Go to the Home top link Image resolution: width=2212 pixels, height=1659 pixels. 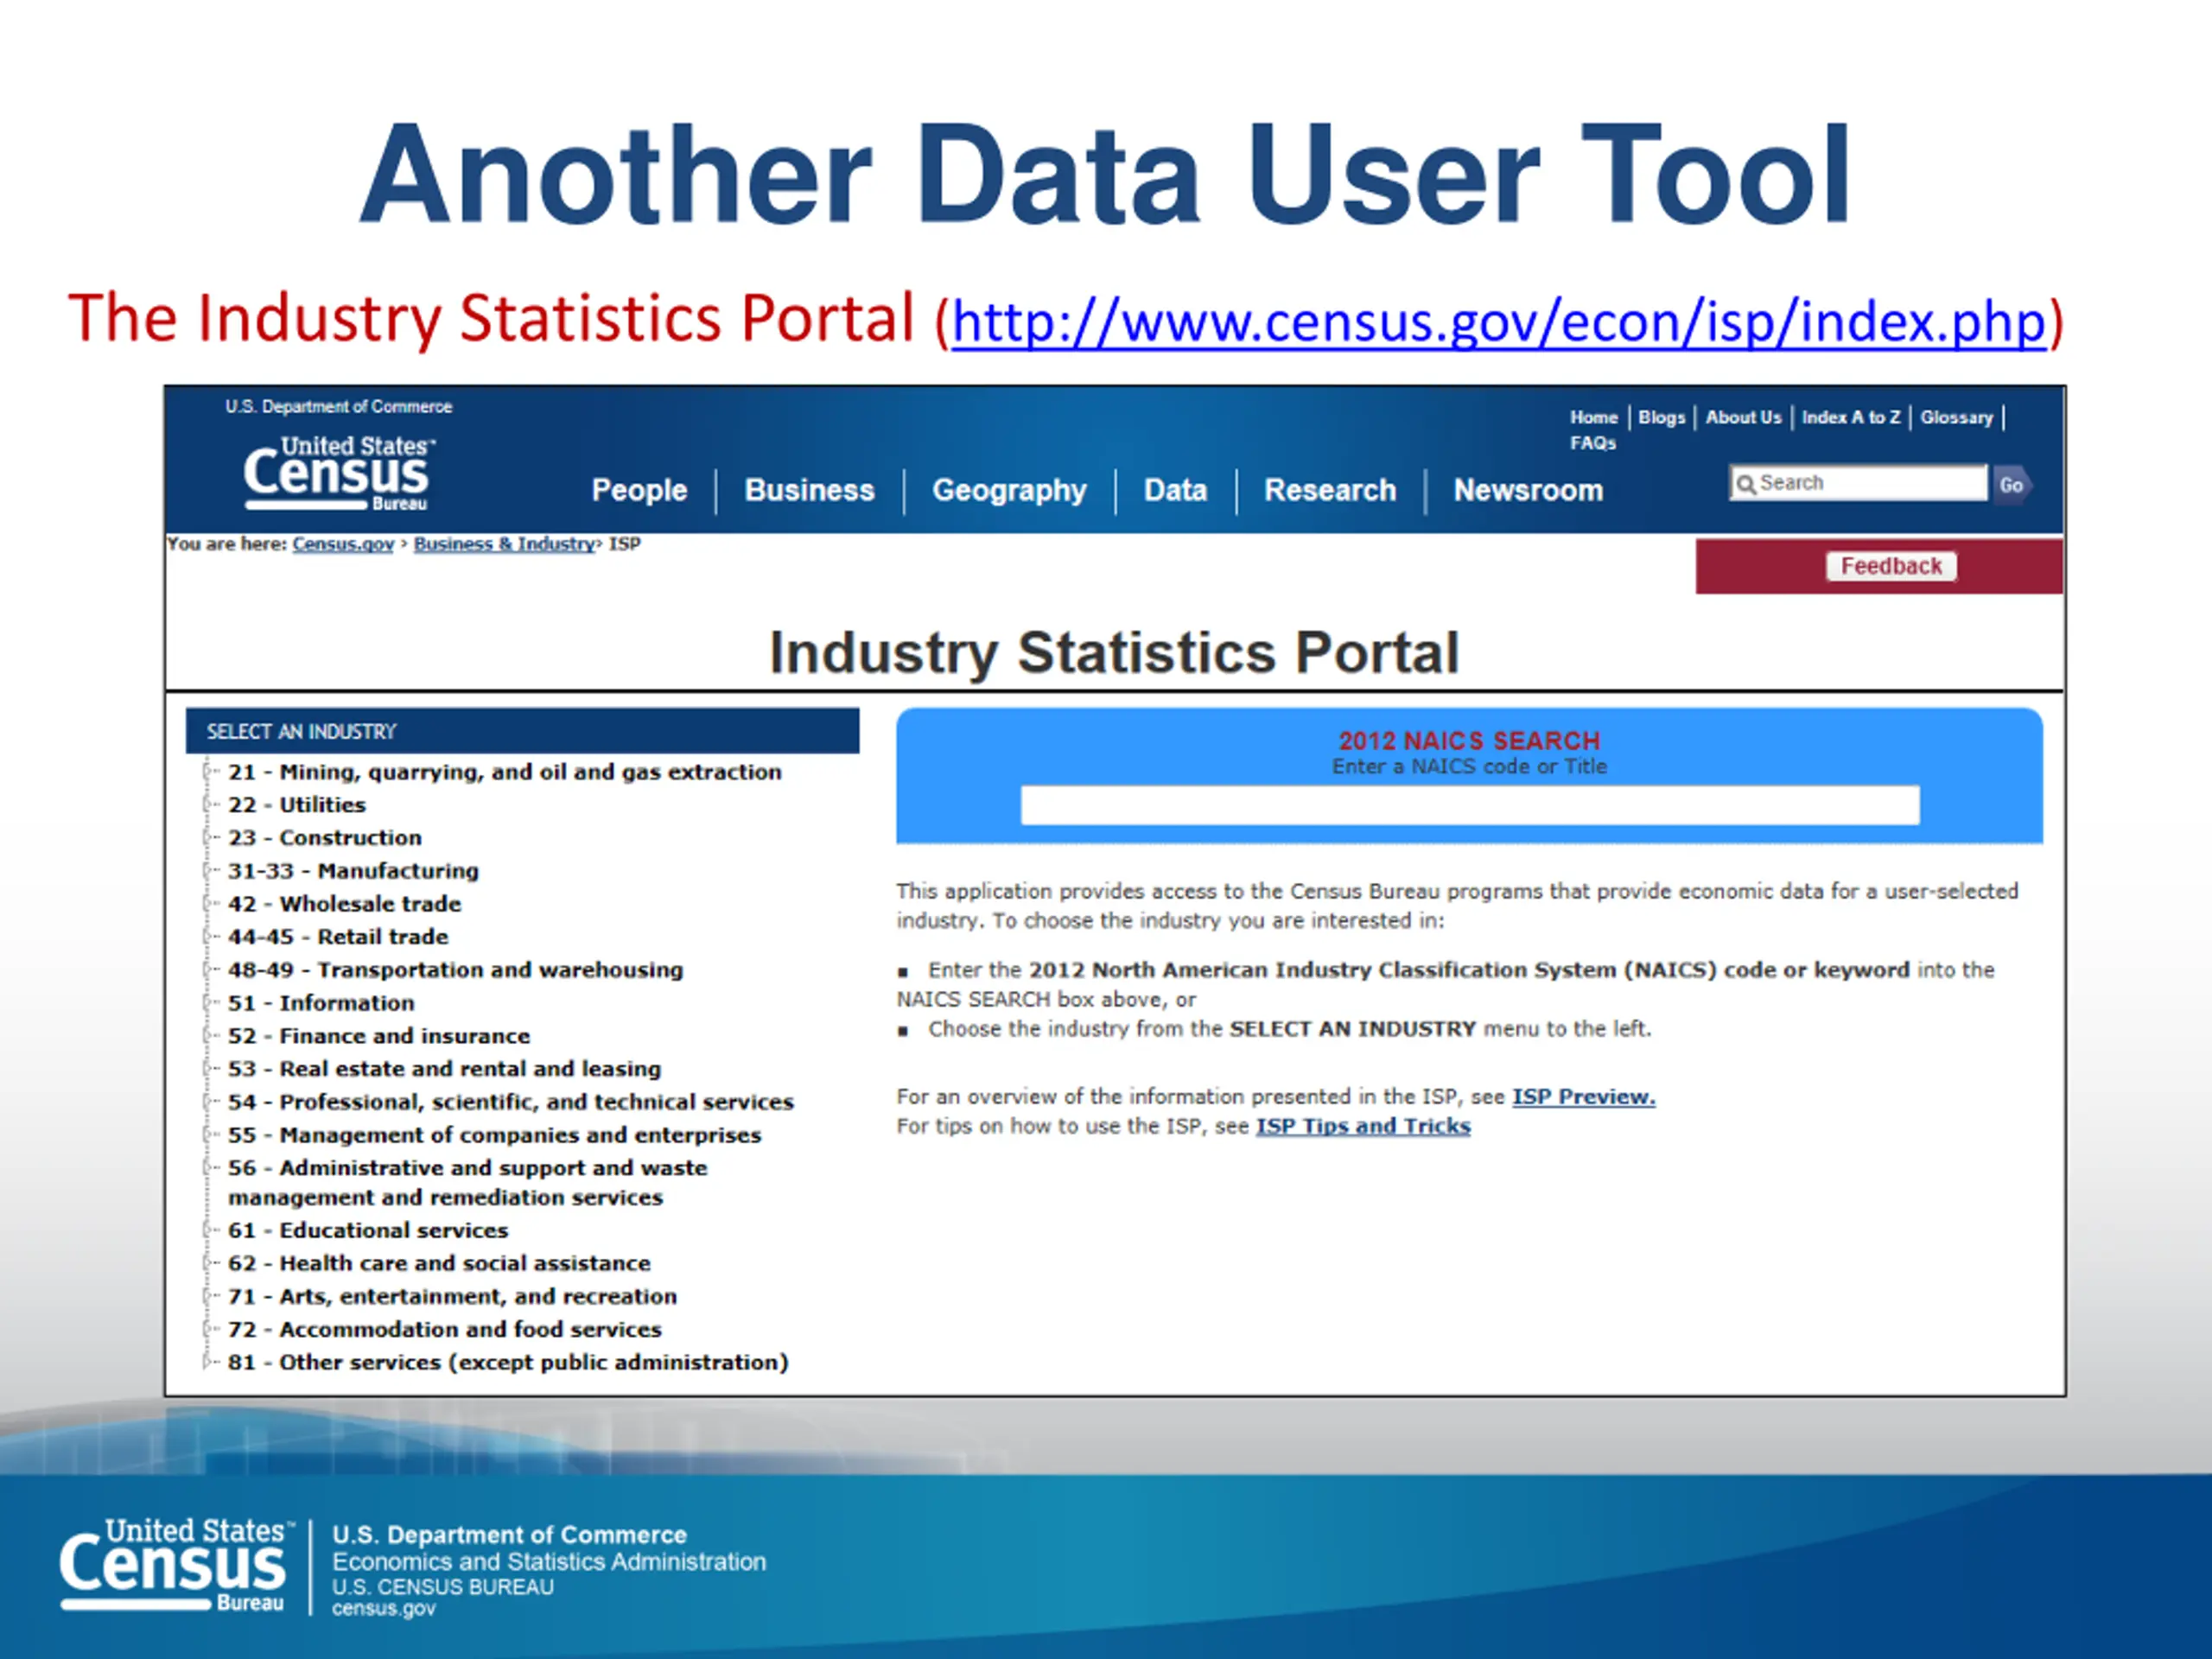pos(1593,417)
